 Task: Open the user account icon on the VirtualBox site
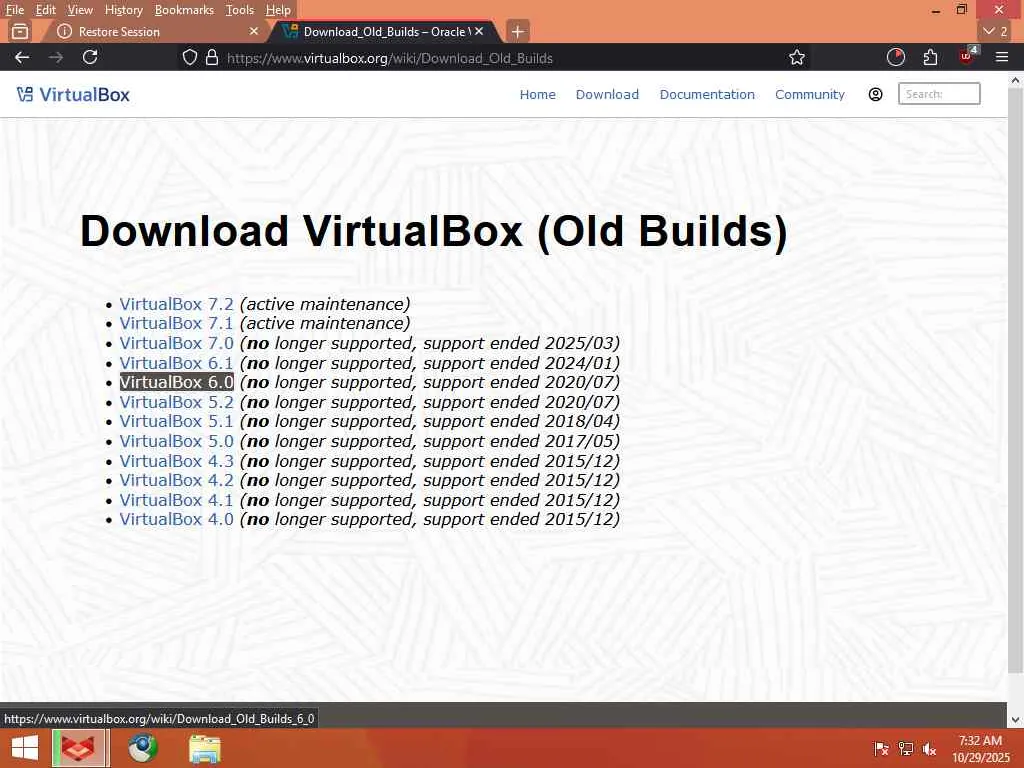[876, 94]
